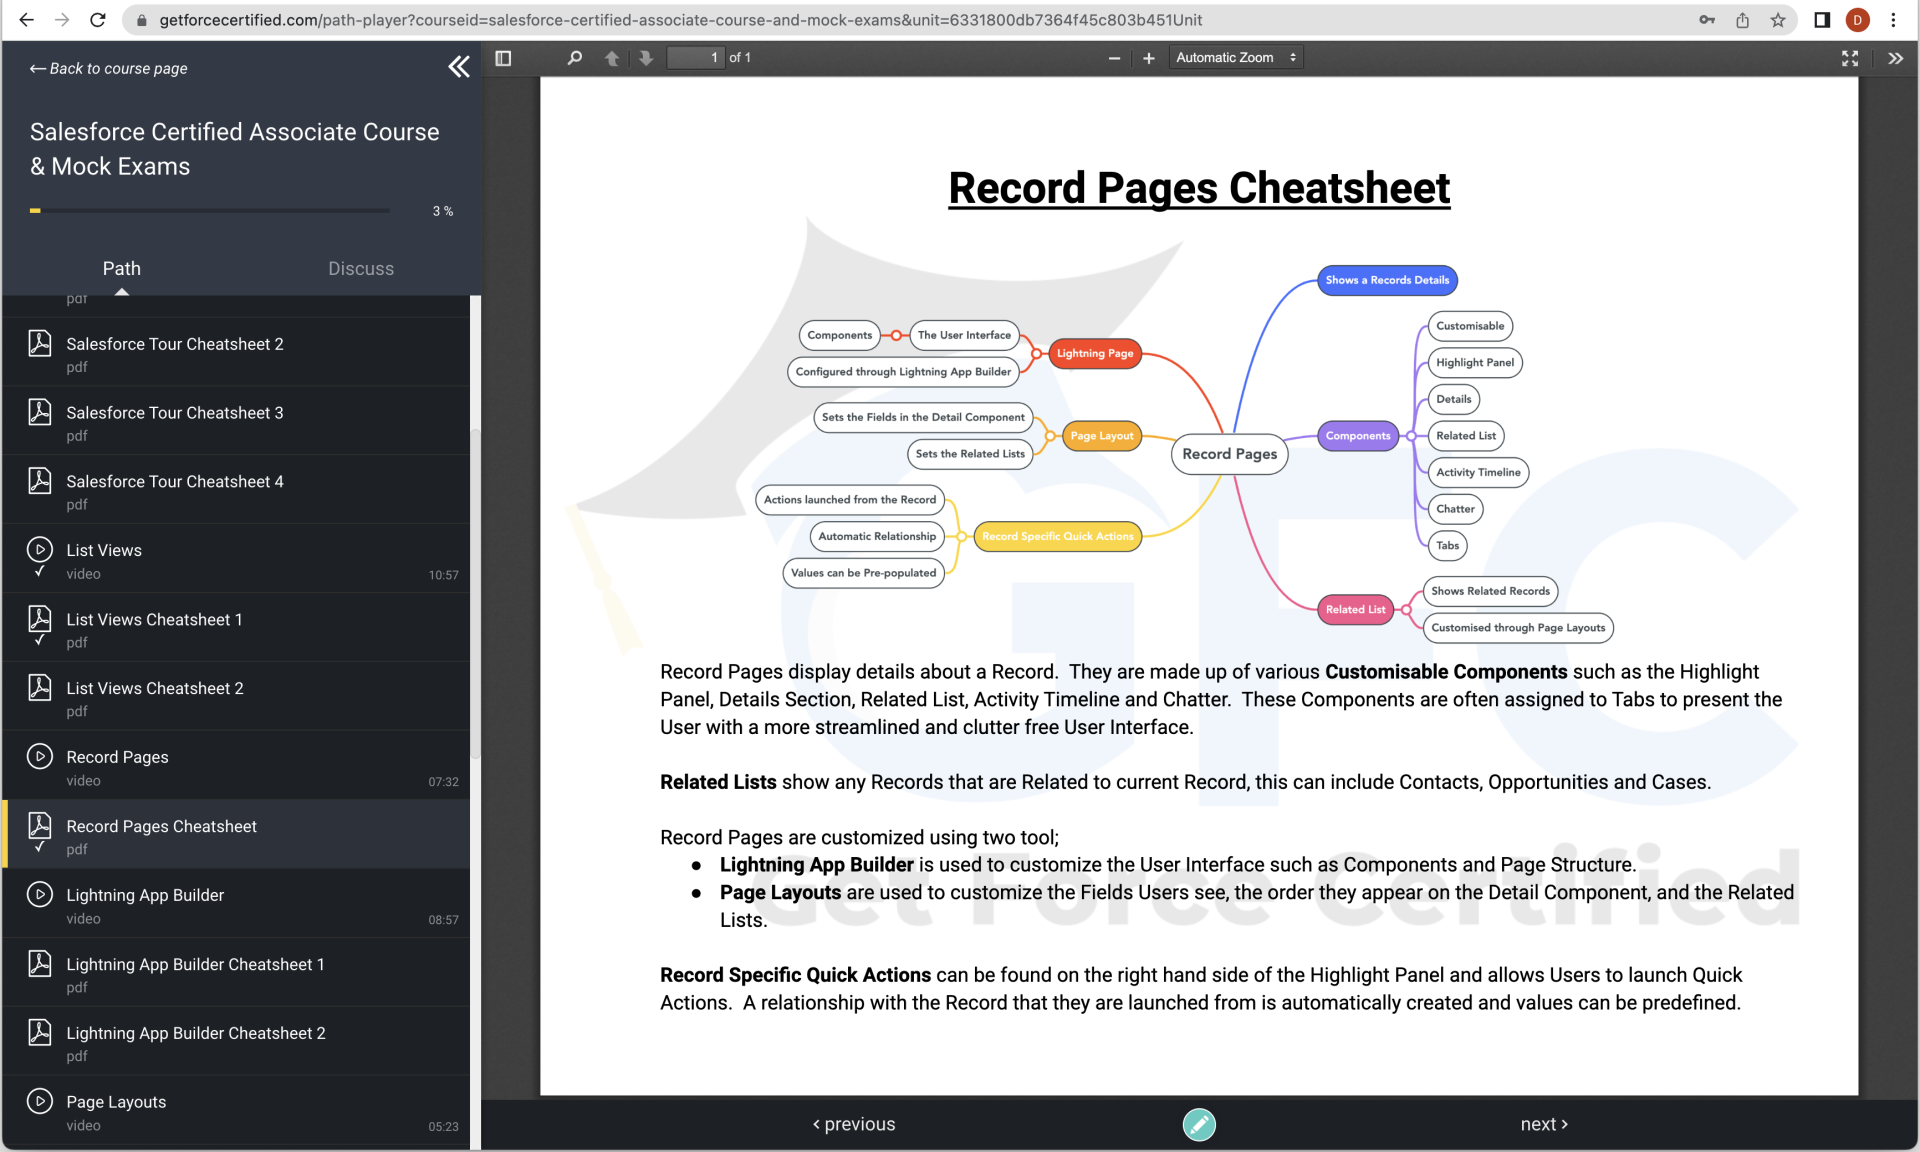Drag the course progress slider bar

(37, 211)
